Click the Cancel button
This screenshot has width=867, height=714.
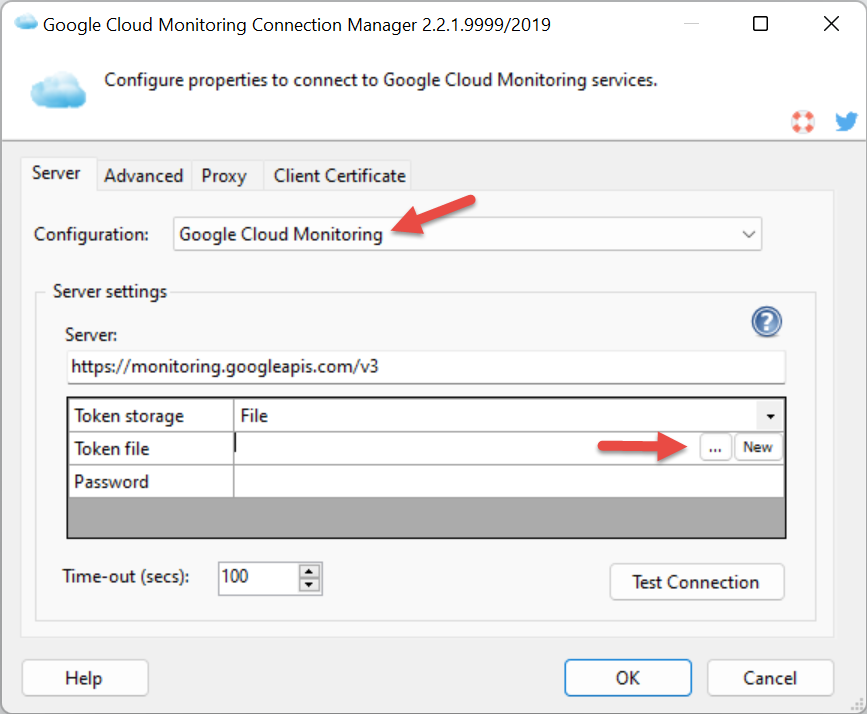pos(770,678)
